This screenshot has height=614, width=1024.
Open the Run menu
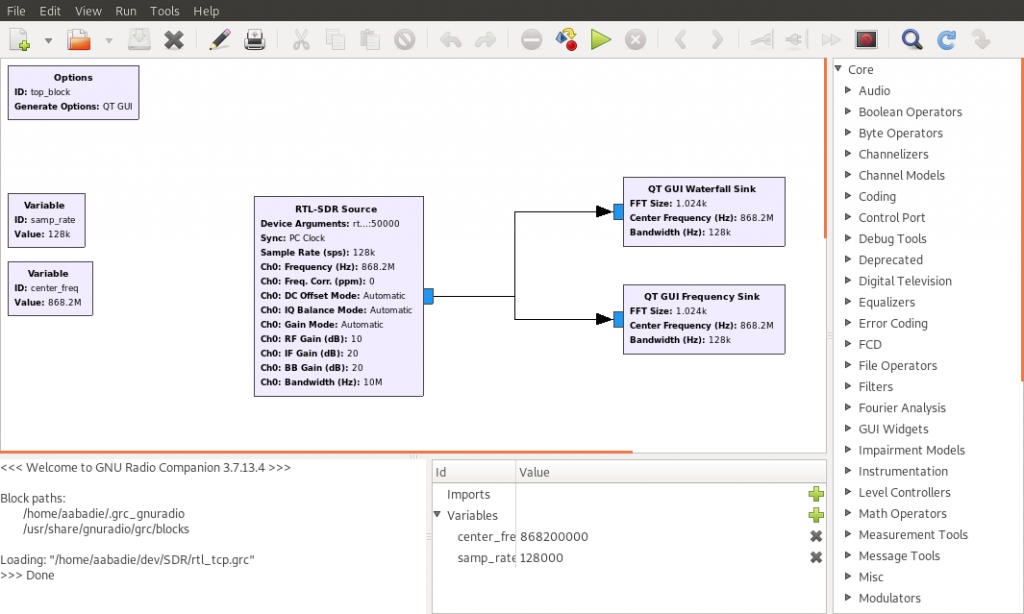point(125,11)
